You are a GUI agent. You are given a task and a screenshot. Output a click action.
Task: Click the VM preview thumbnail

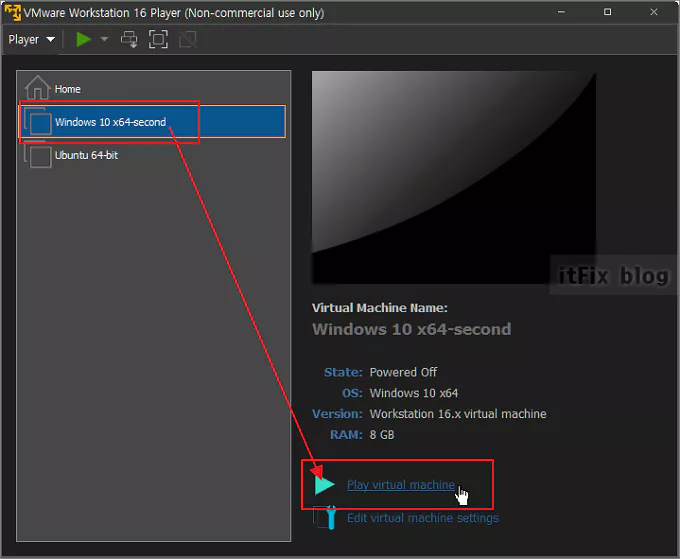tap(454, 178)
